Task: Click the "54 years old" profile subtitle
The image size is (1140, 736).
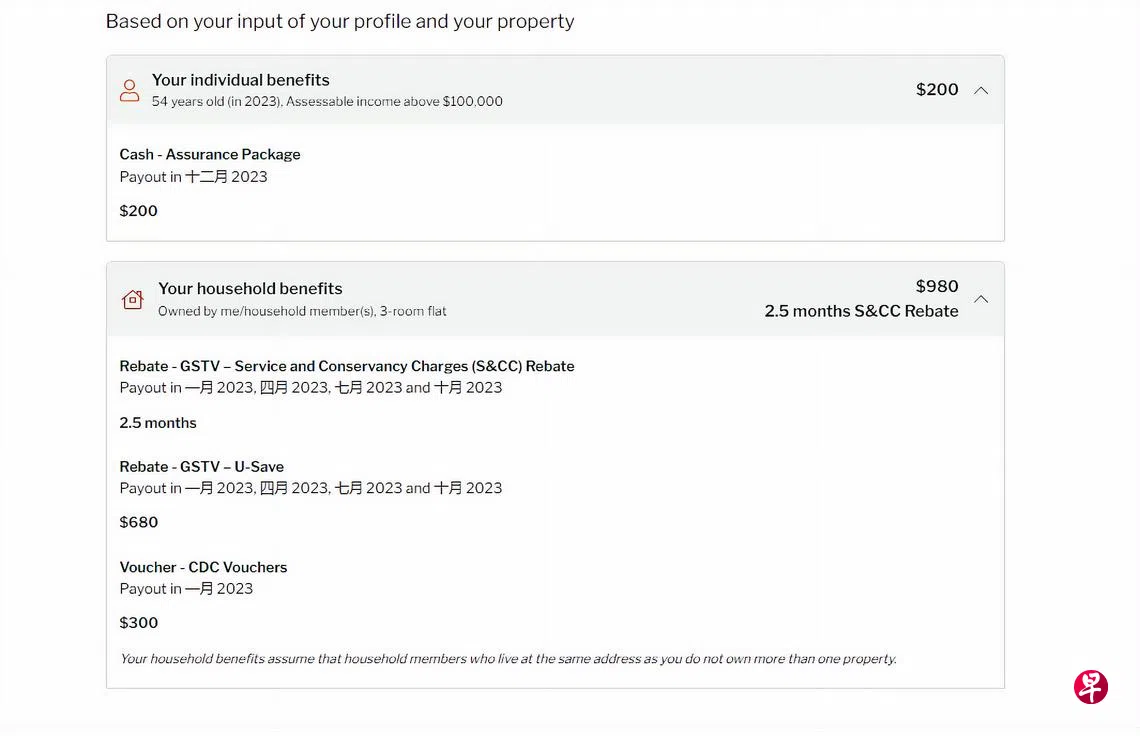Action: coord(327,102)
